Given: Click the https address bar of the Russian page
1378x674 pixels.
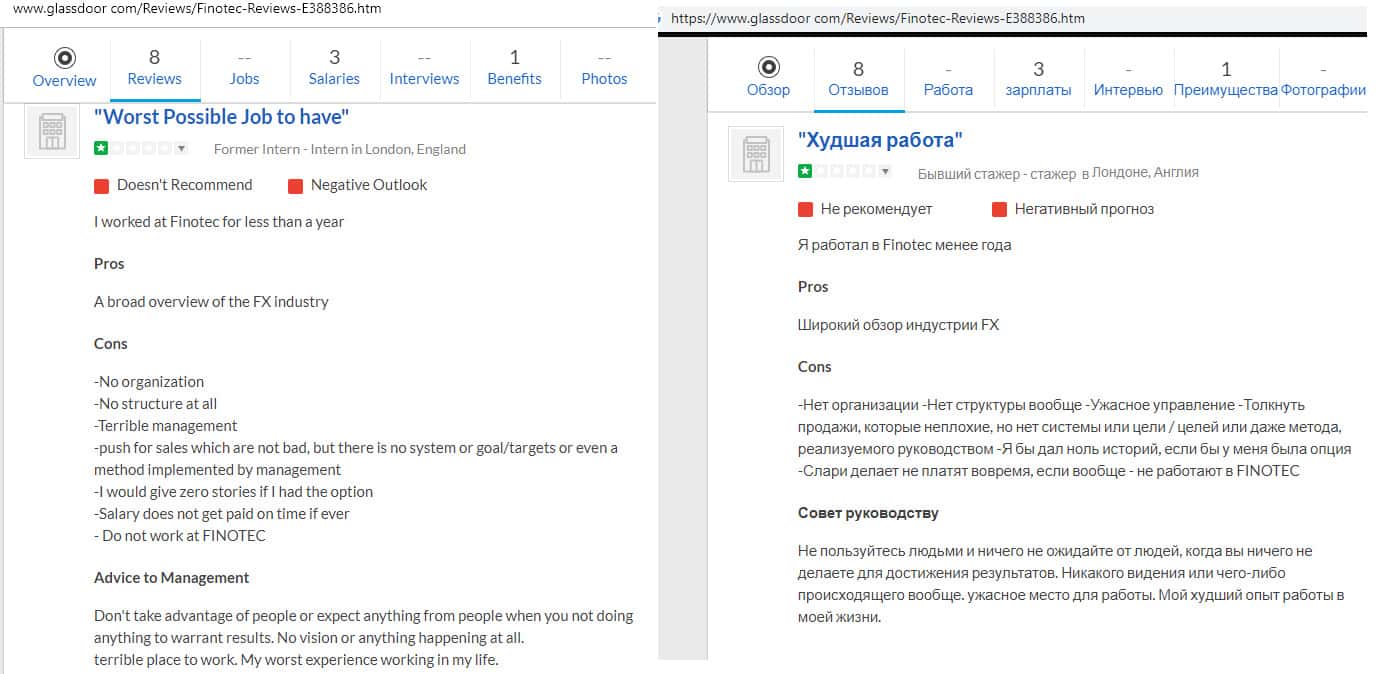Looking at the screenshot, I should pyautogui.click(x=878, y=18).
